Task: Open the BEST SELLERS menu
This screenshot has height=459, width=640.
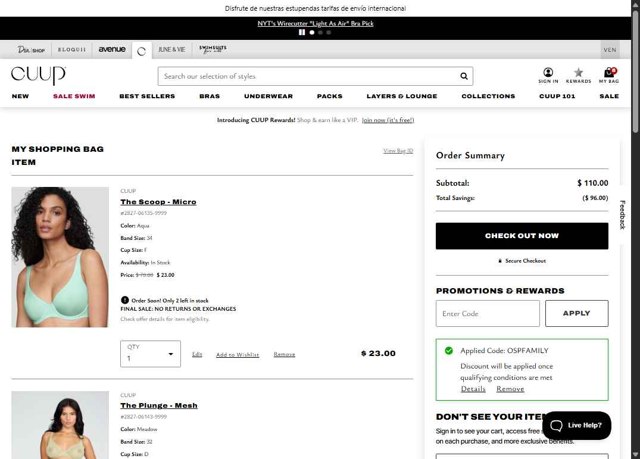Action: pyautogui.click(x=147, y=96)
